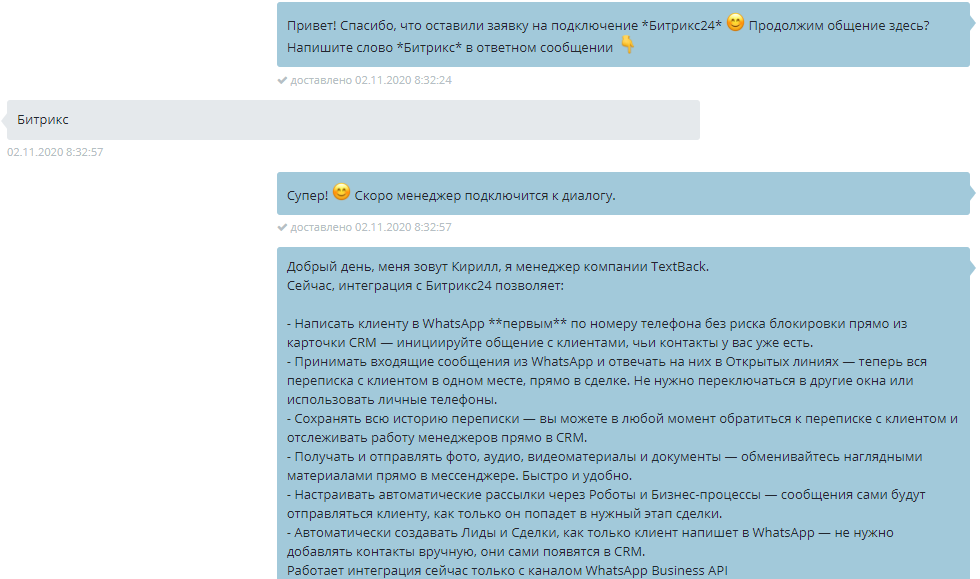The height and width of the screenshot is (579, 980).
Task: Click the line Сейчас, интеграция с Битрикс24 позволяет
Action: pos(425,286)
